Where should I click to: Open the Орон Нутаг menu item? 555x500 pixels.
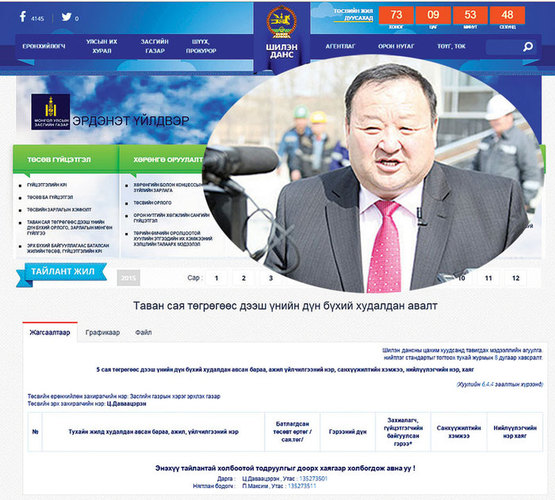[396, 46]
